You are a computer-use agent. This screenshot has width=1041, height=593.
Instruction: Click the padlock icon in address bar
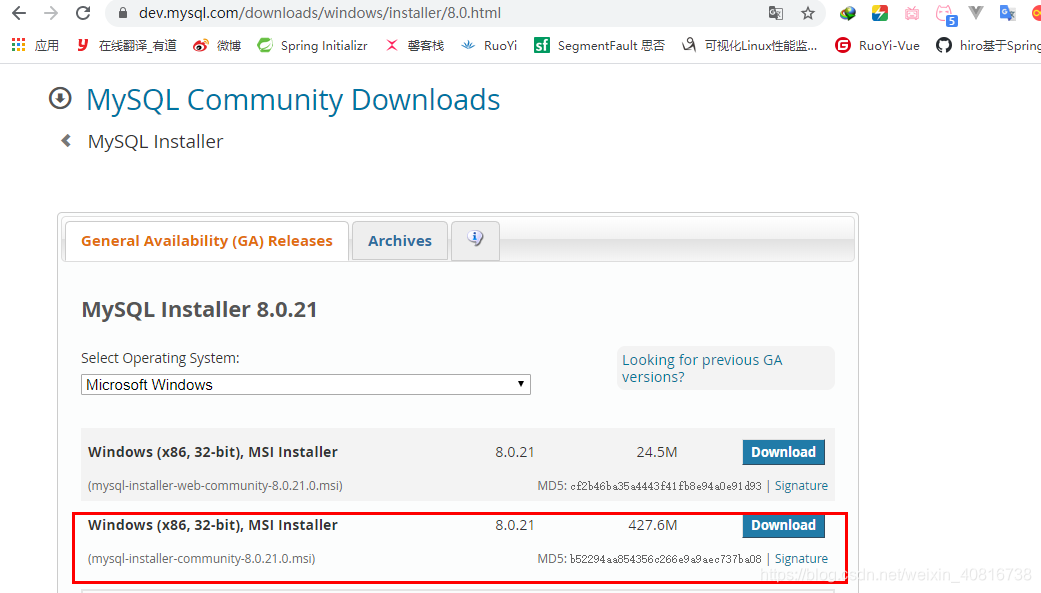[123, 13]
